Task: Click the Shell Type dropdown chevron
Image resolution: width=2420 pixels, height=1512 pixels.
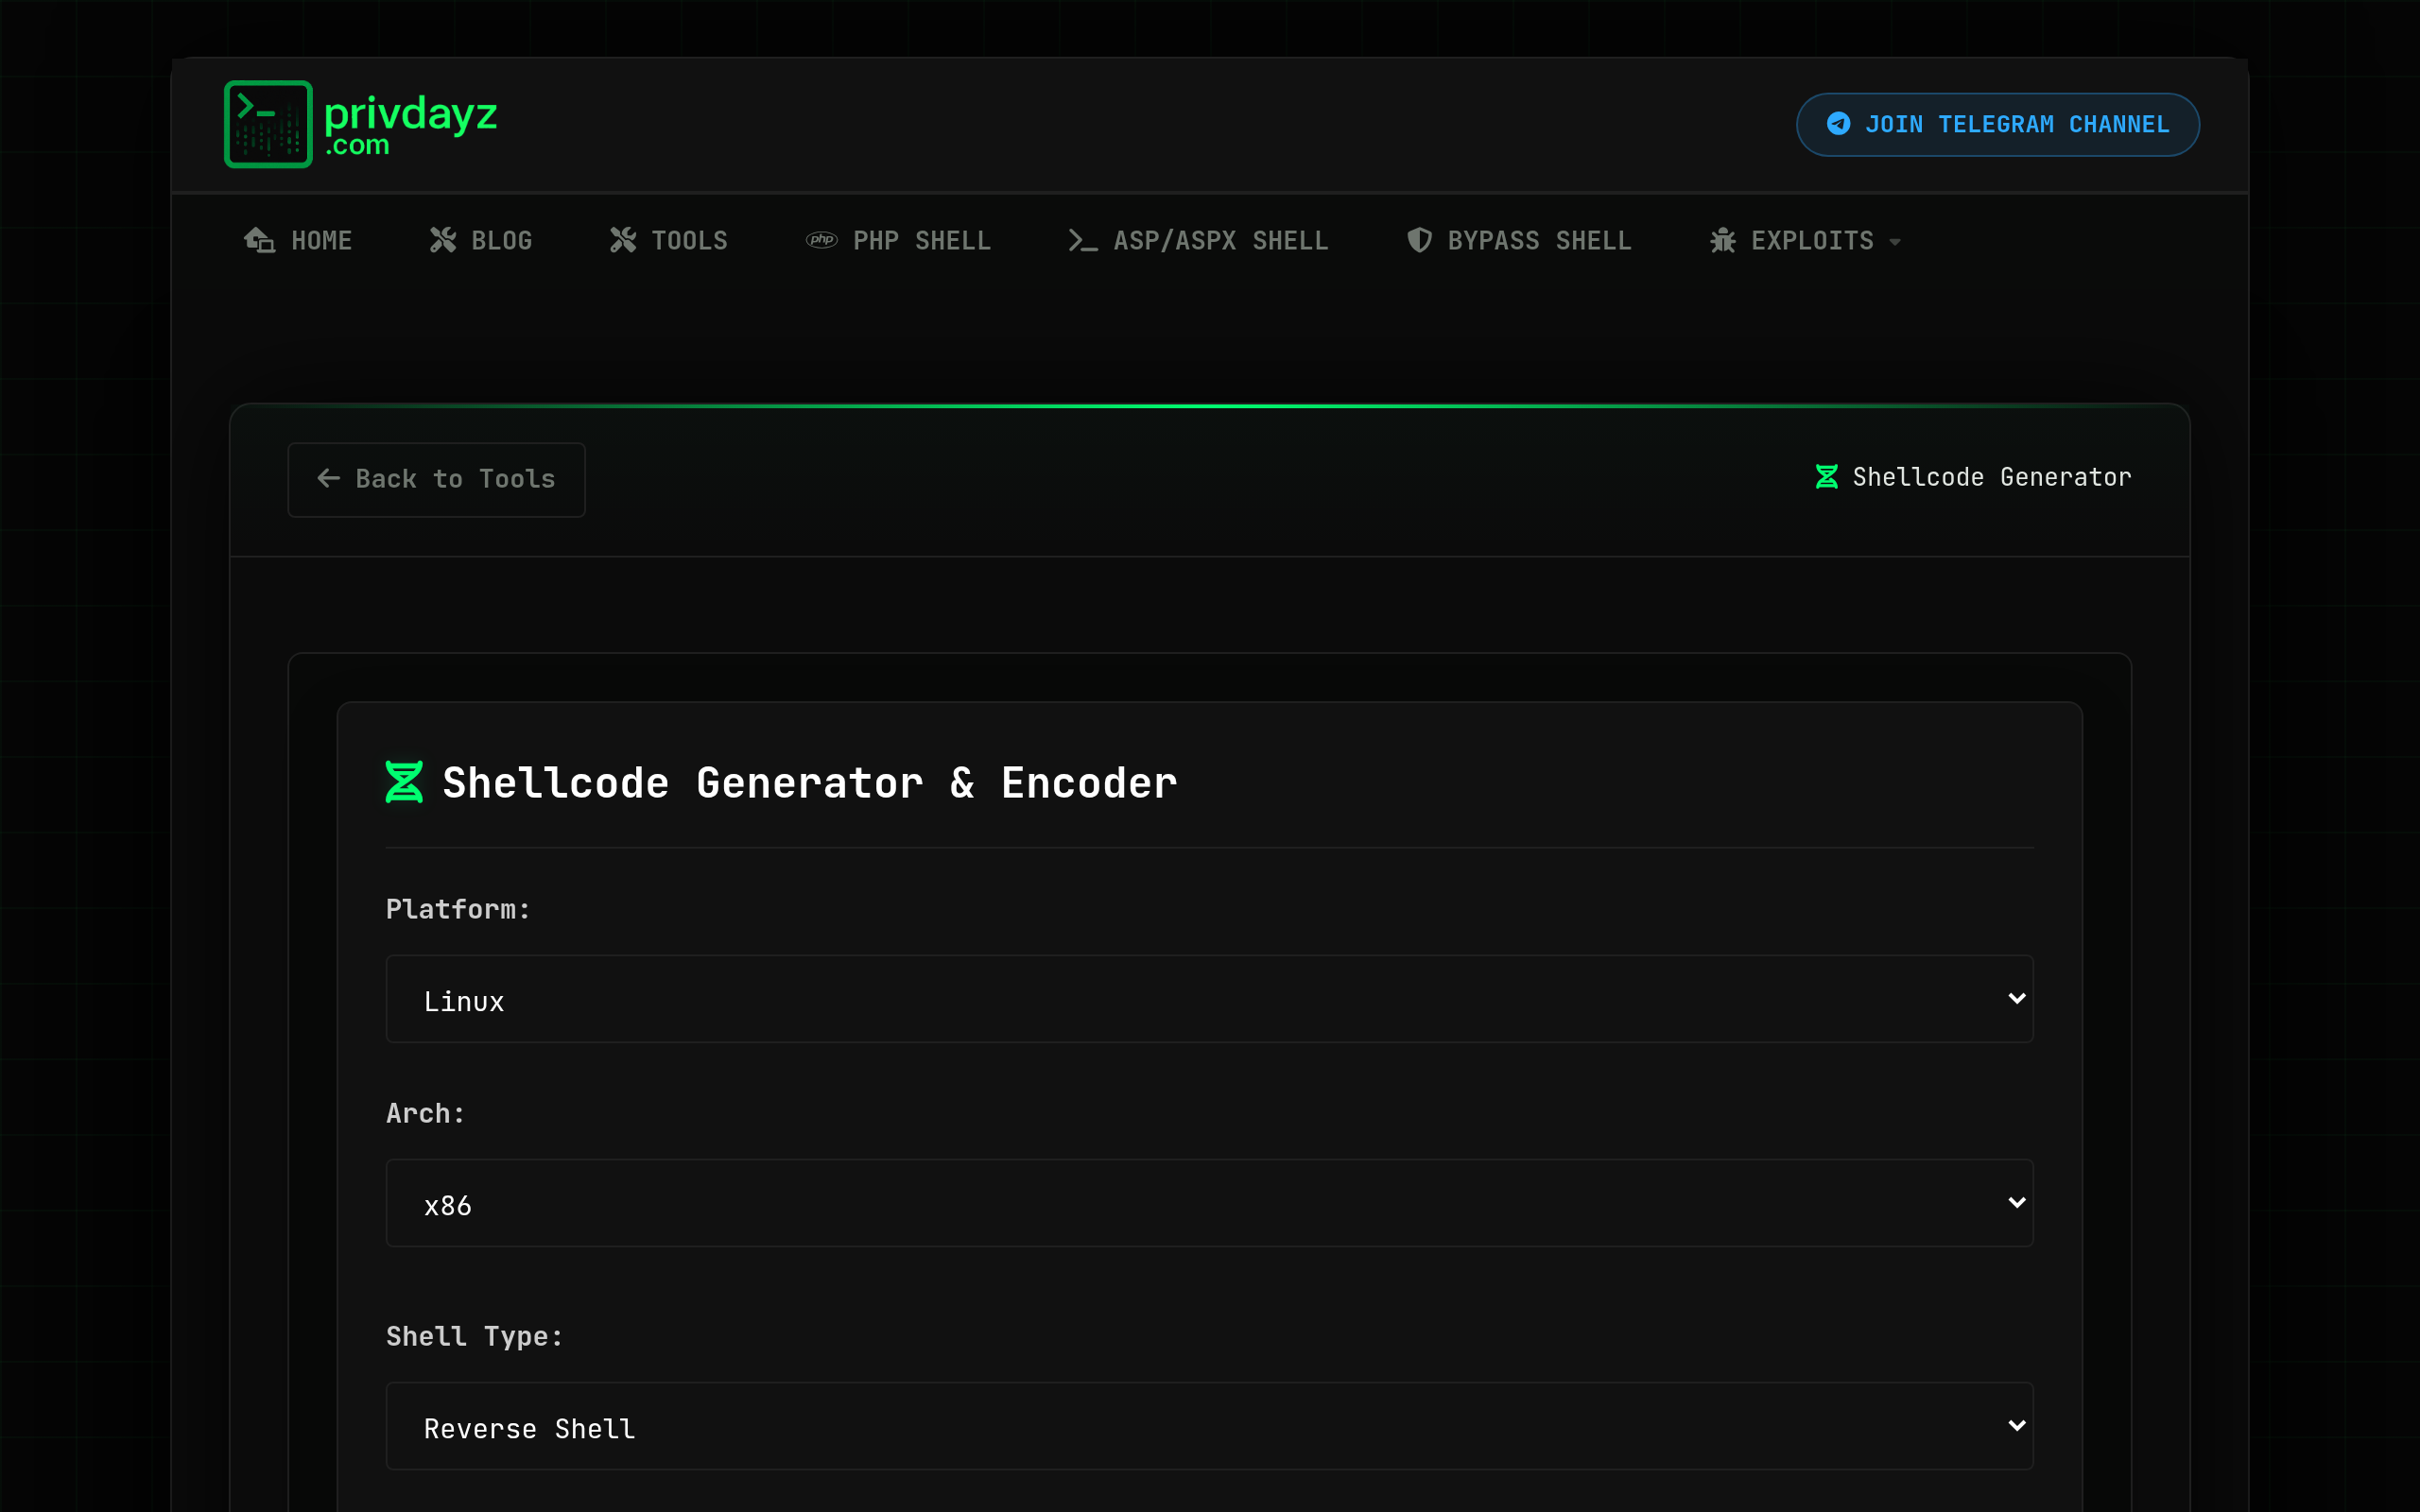Action: pyautogui.click(x=2016, y=1426)
